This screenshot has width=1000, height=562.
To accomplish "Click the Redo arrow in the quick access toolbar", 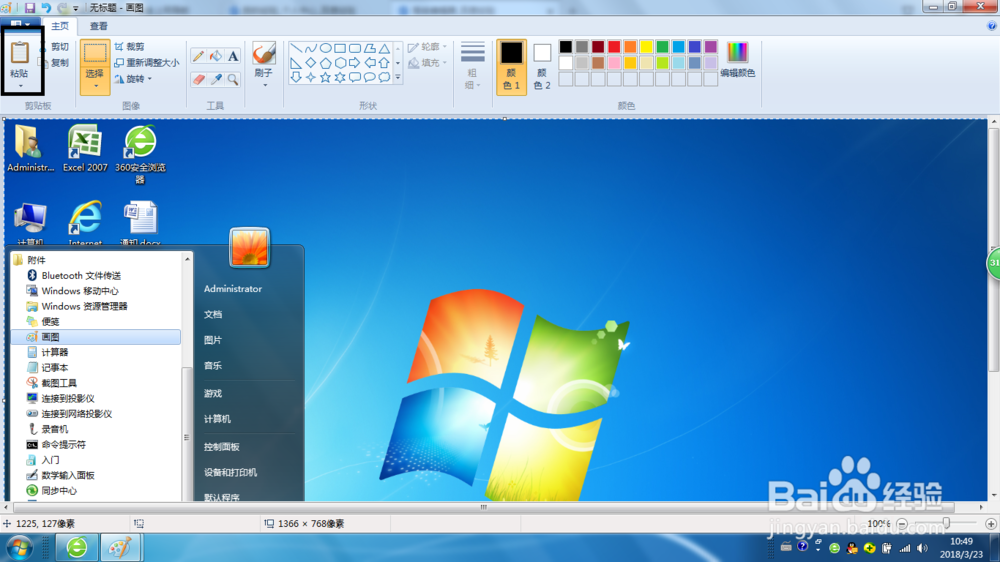I will pos(62,8).
